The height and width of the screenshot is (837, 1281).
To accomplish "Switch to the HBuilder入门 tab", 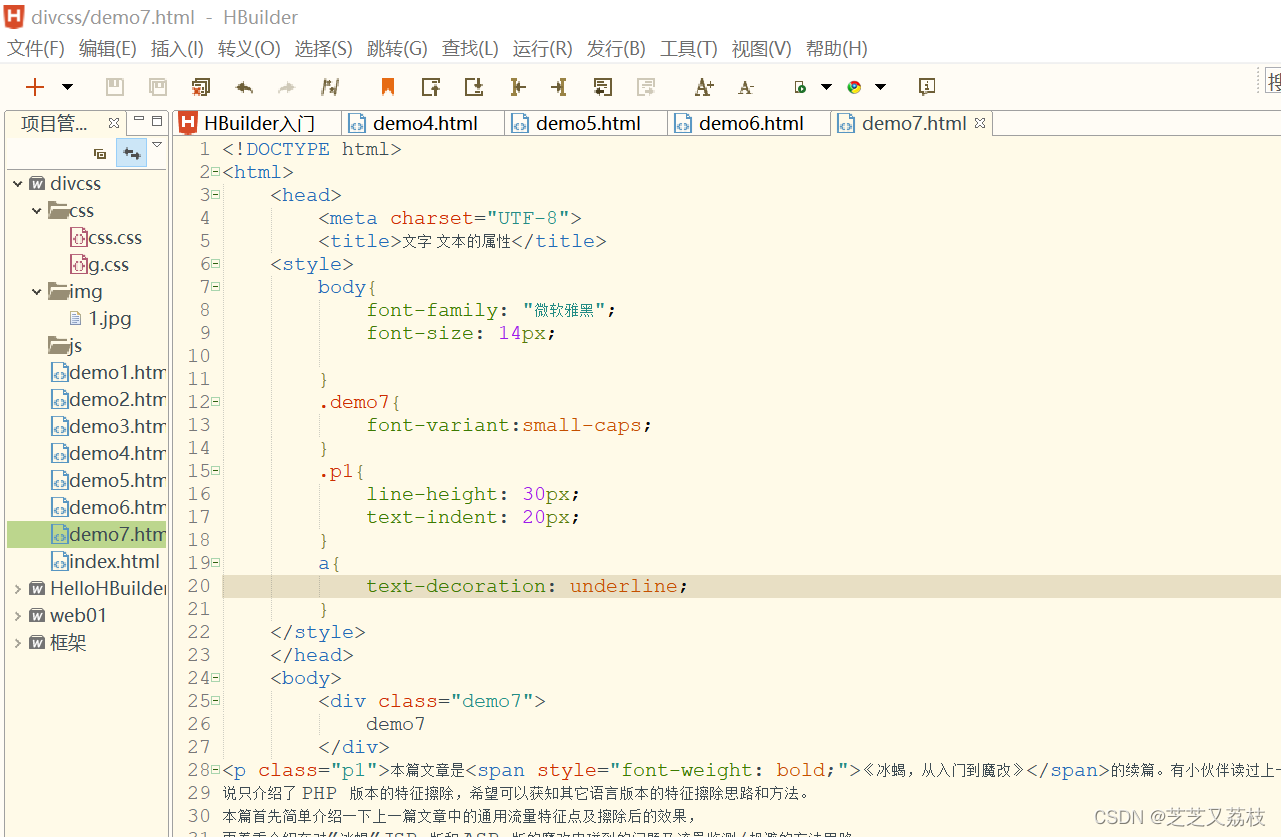I will 257,123.
